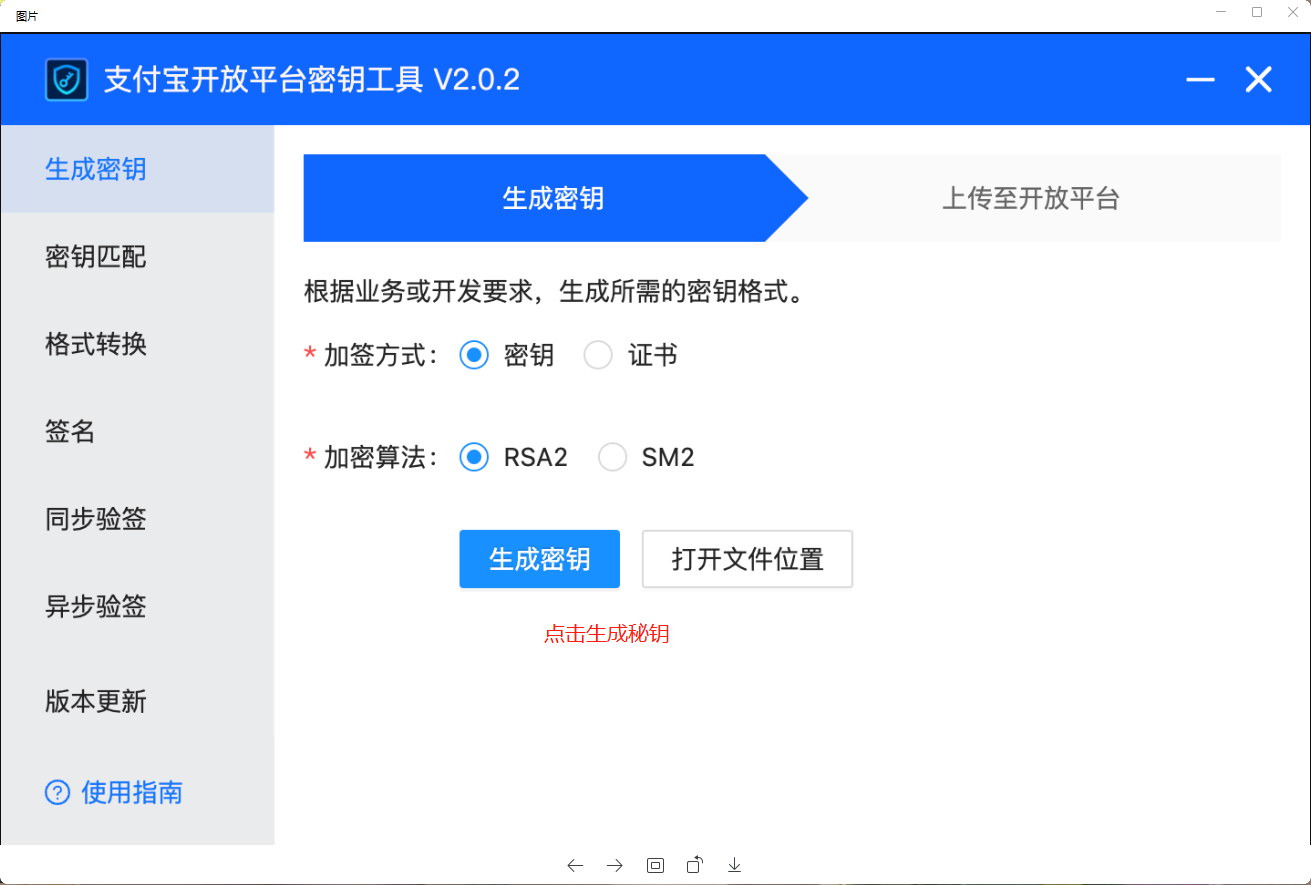
Task: Open 格式转换 in the sidebar
Action: pyautogui.click(x=137, y=344)
